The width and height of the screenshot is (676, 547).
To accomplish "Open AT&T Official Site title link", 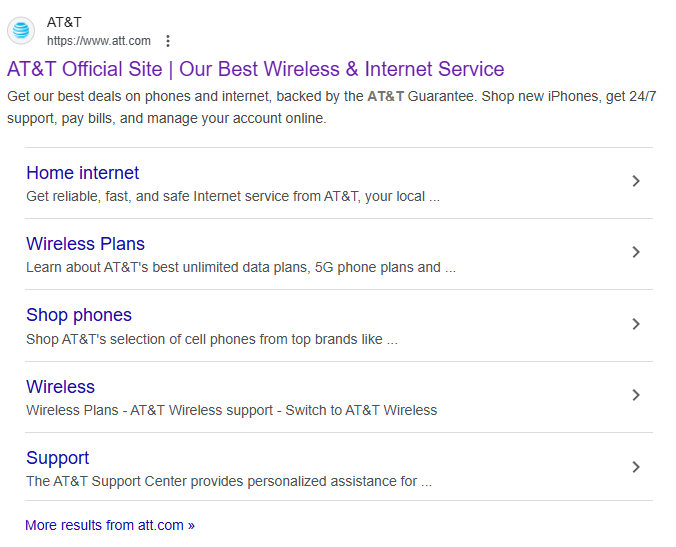I will (255, 69).
